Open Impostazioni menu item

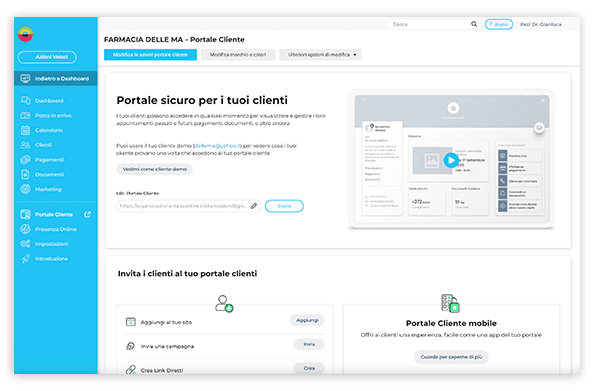52,244
